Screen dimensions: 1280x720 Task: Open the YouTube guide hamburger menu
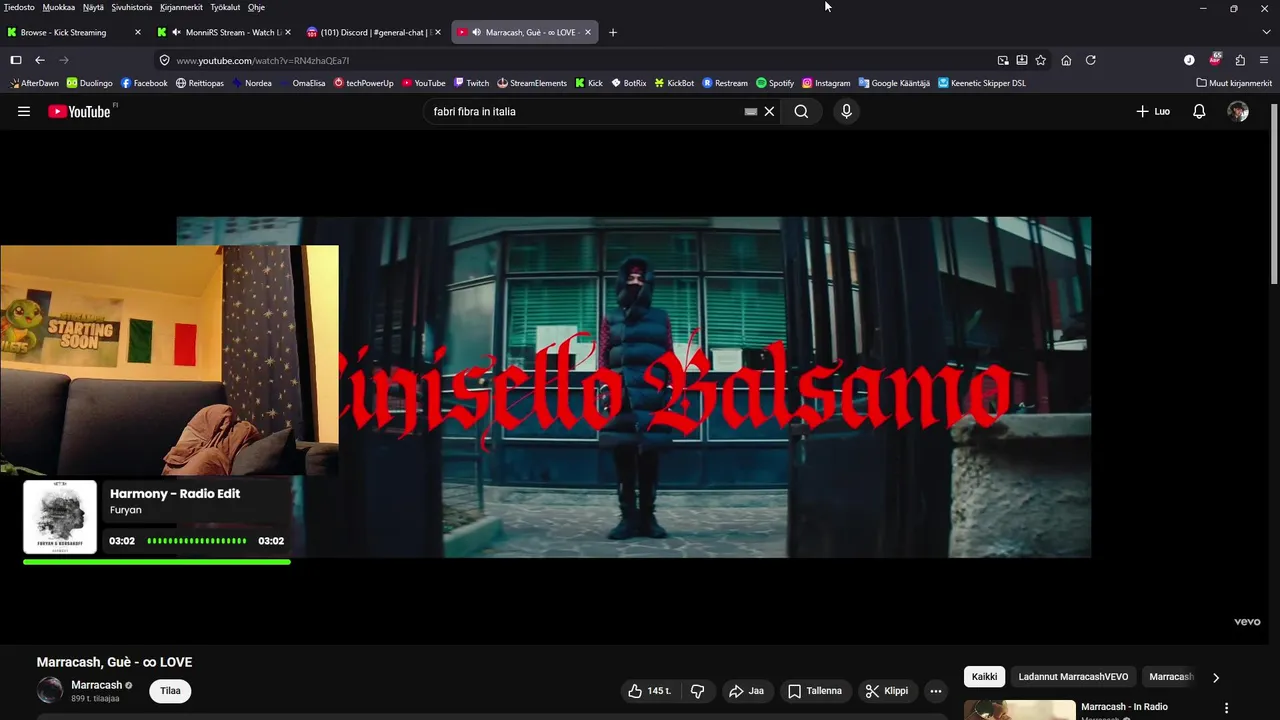click(24, 112)
